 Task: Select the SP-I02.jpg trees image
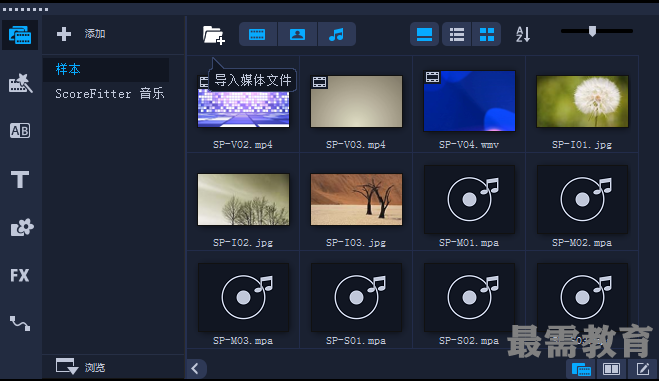pos(243,200)
